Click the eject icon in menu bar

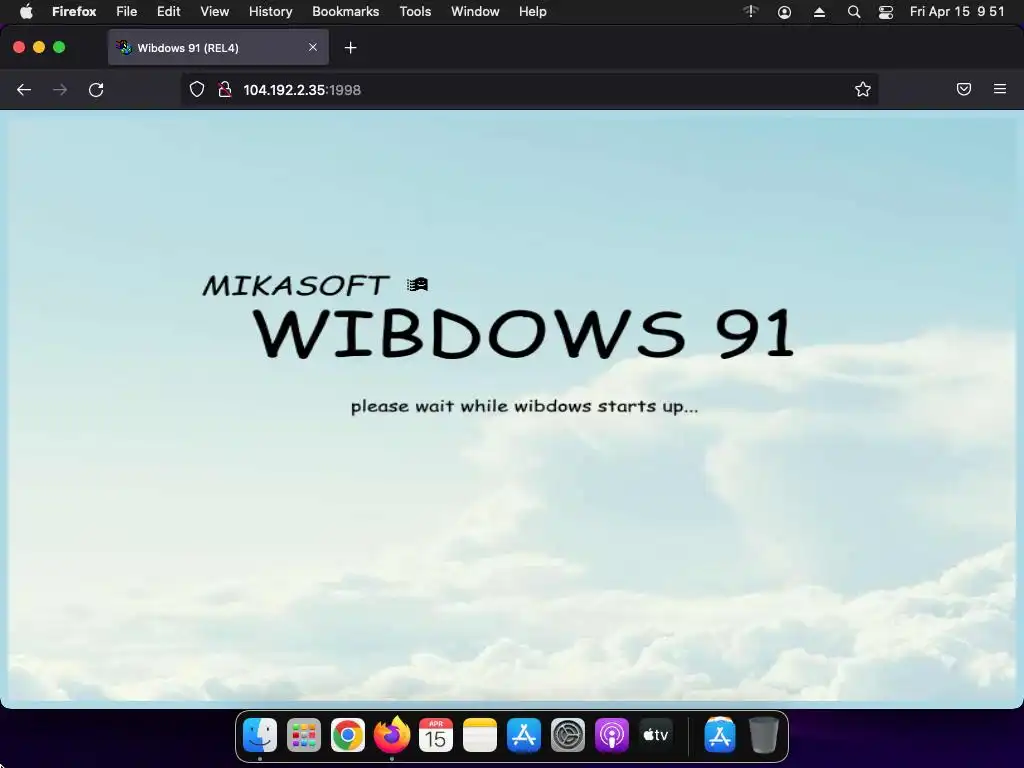pyautogui.click(x=819, y=12)
